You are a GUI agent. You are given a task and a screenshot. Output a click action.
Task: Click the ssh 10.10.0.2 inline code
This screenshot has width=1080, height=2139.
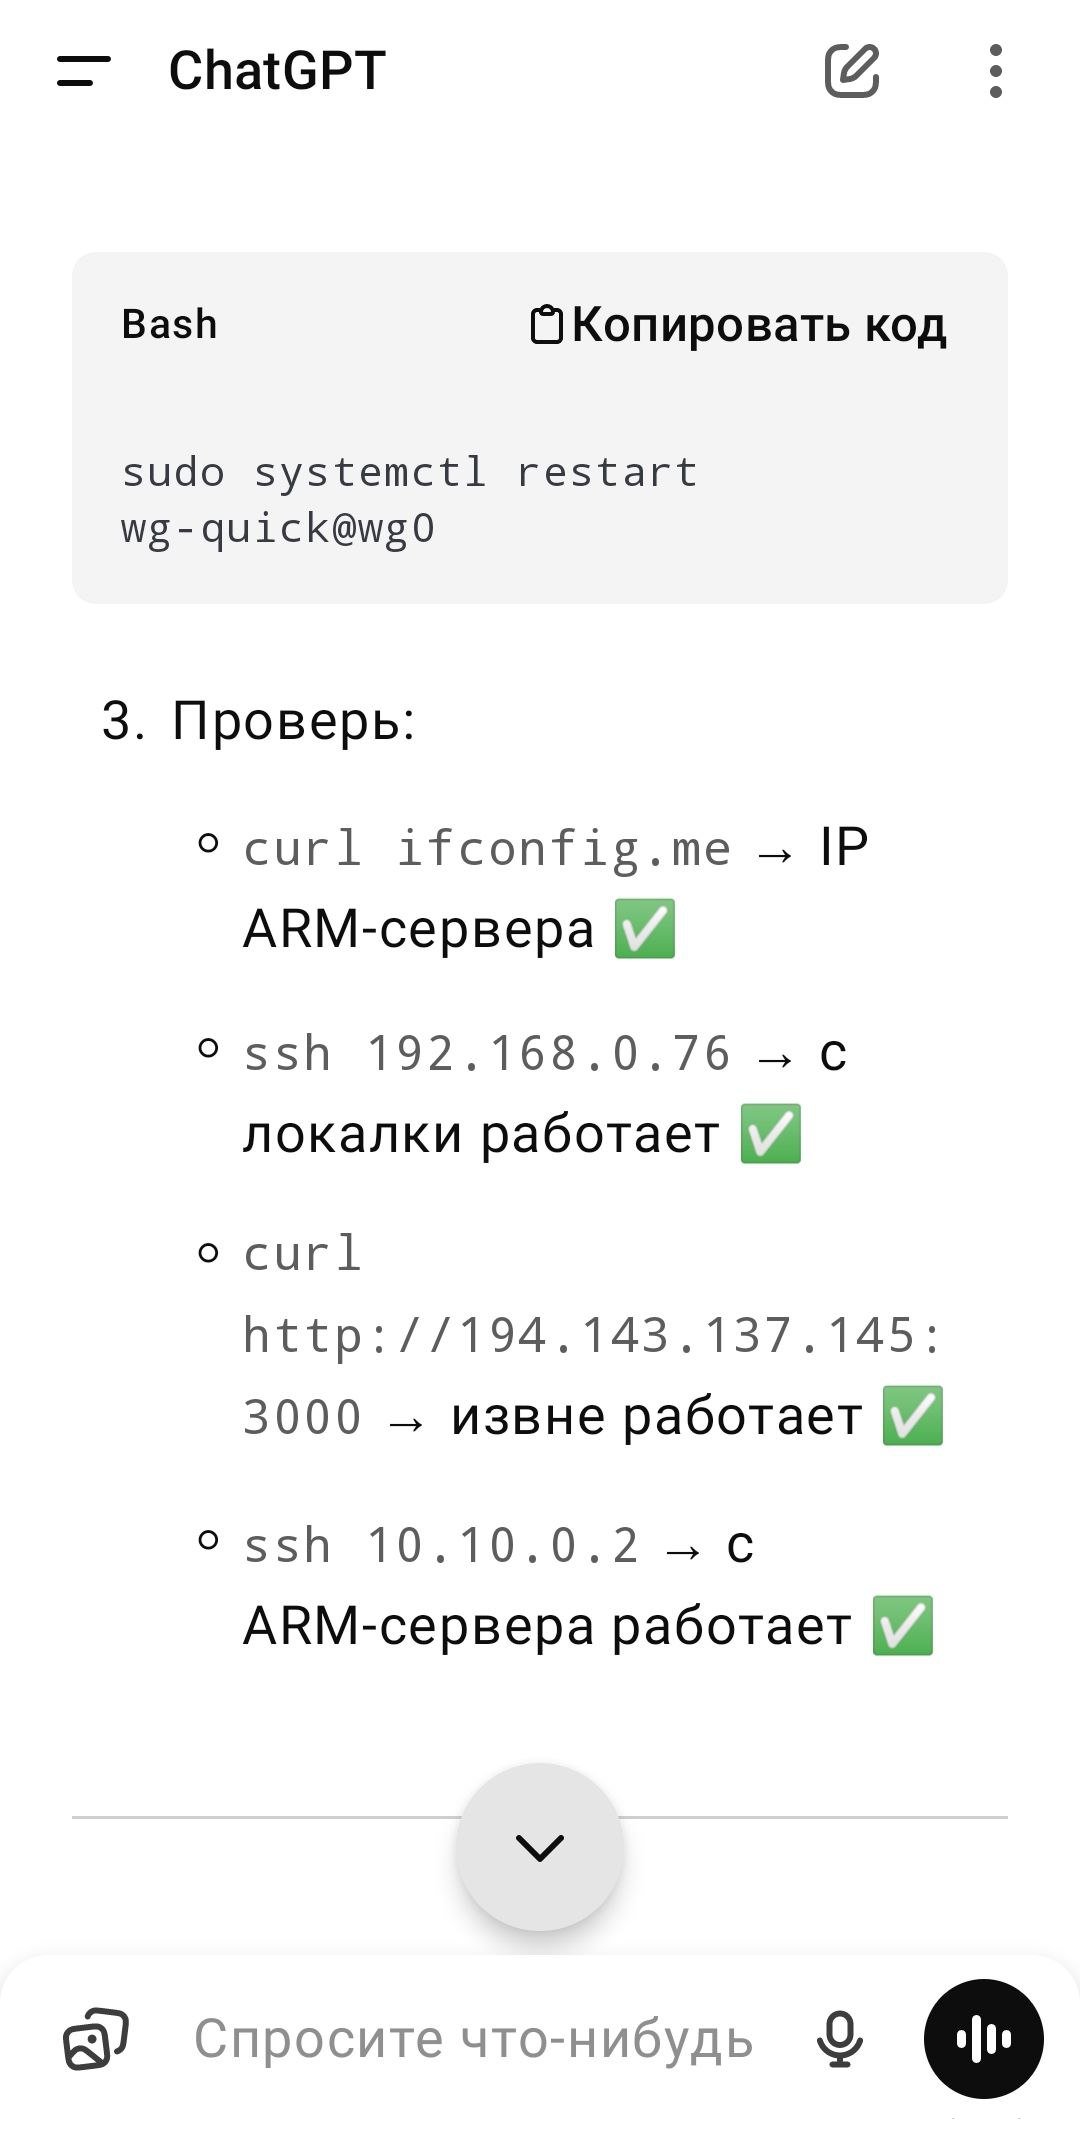[441, 1545]
